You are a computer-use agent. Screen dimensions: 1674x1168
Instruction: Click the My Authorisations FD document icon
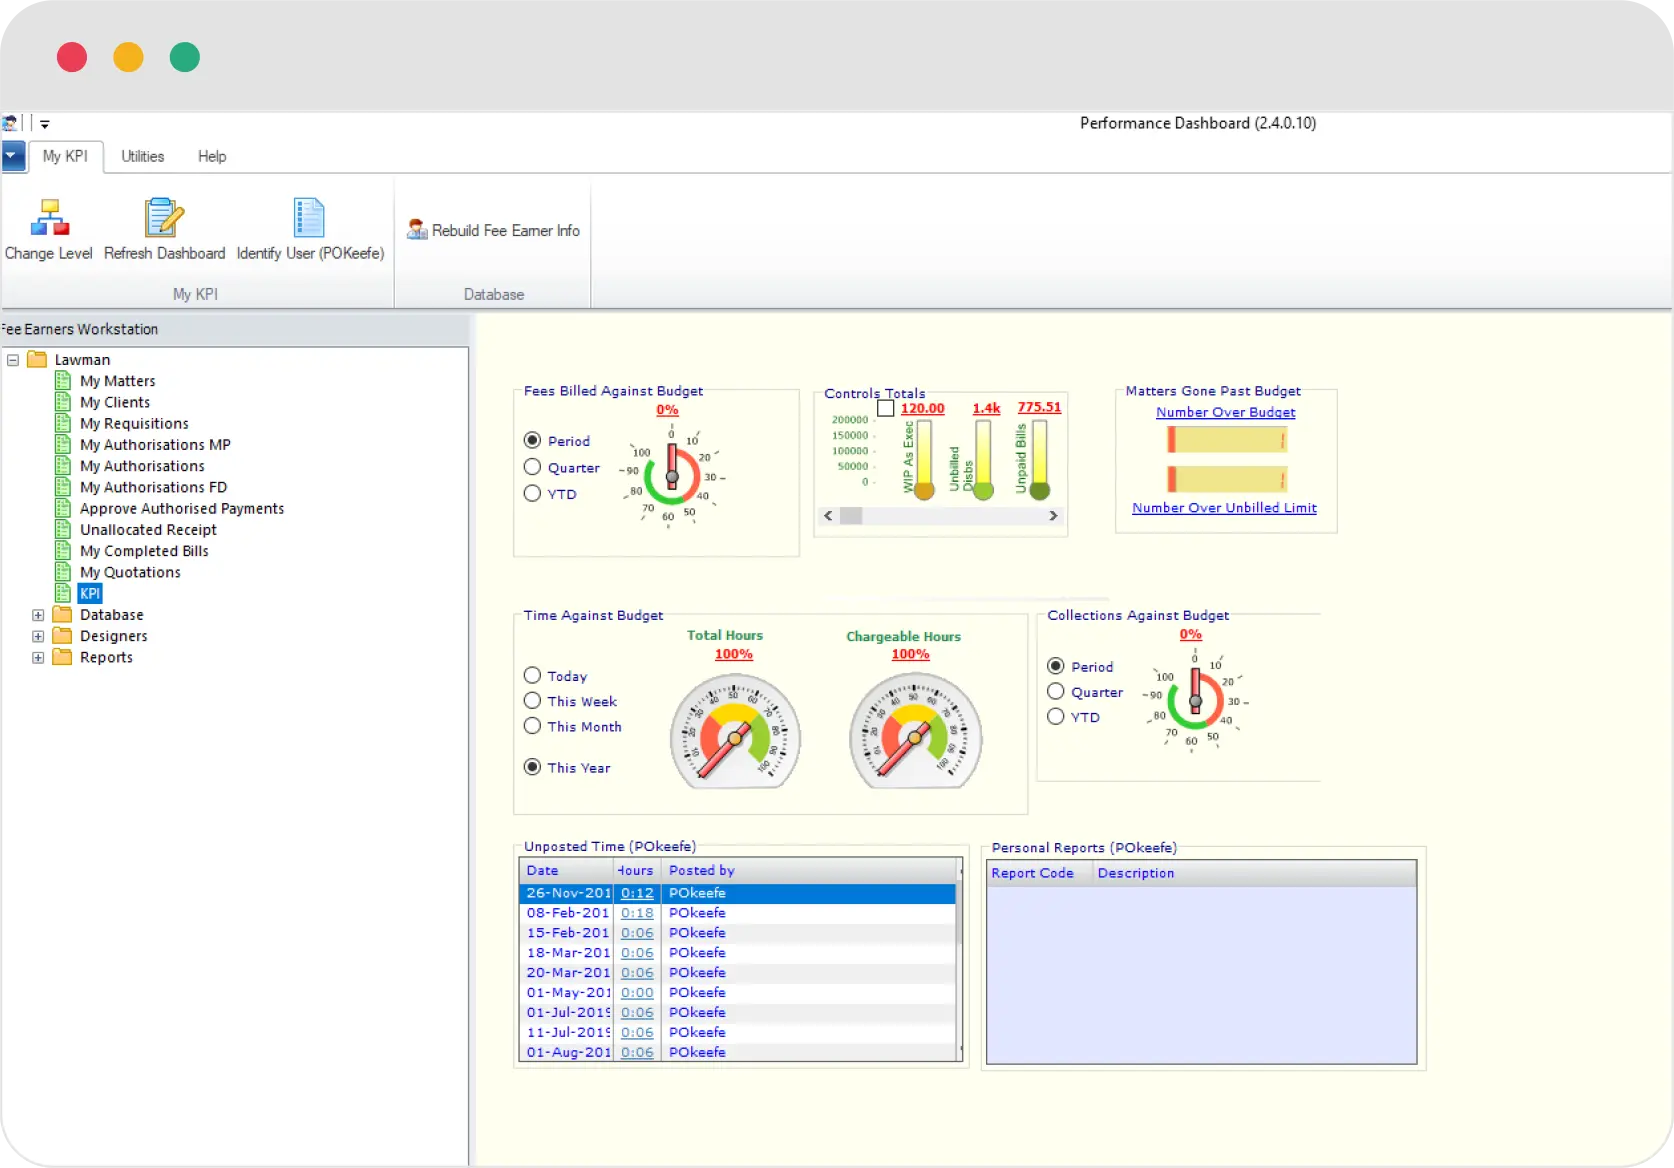click(63, 487)
